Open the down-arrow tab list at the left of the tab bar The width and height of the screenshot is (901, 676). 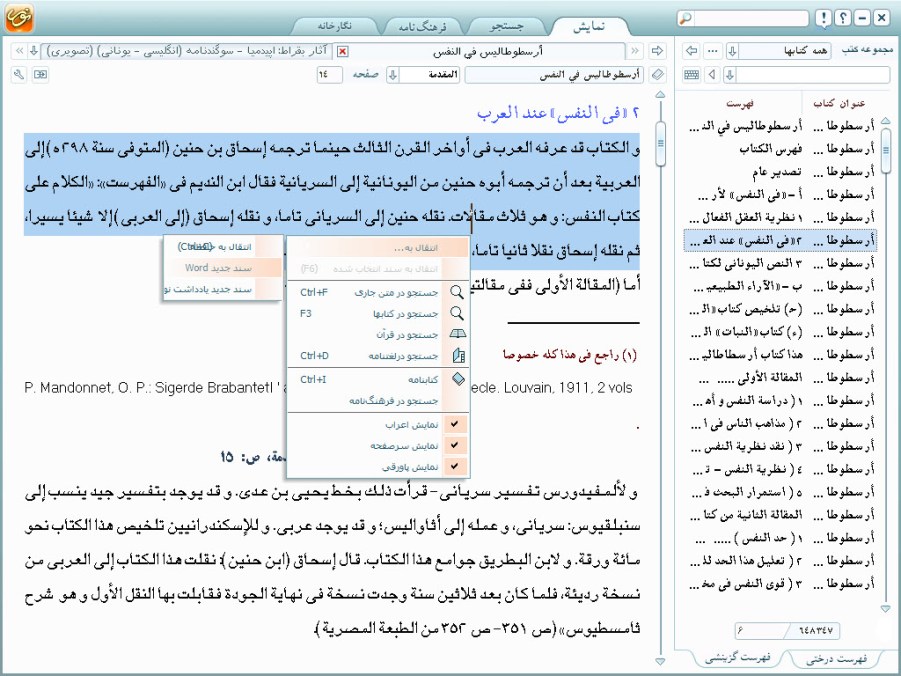[x=34, y=51]
